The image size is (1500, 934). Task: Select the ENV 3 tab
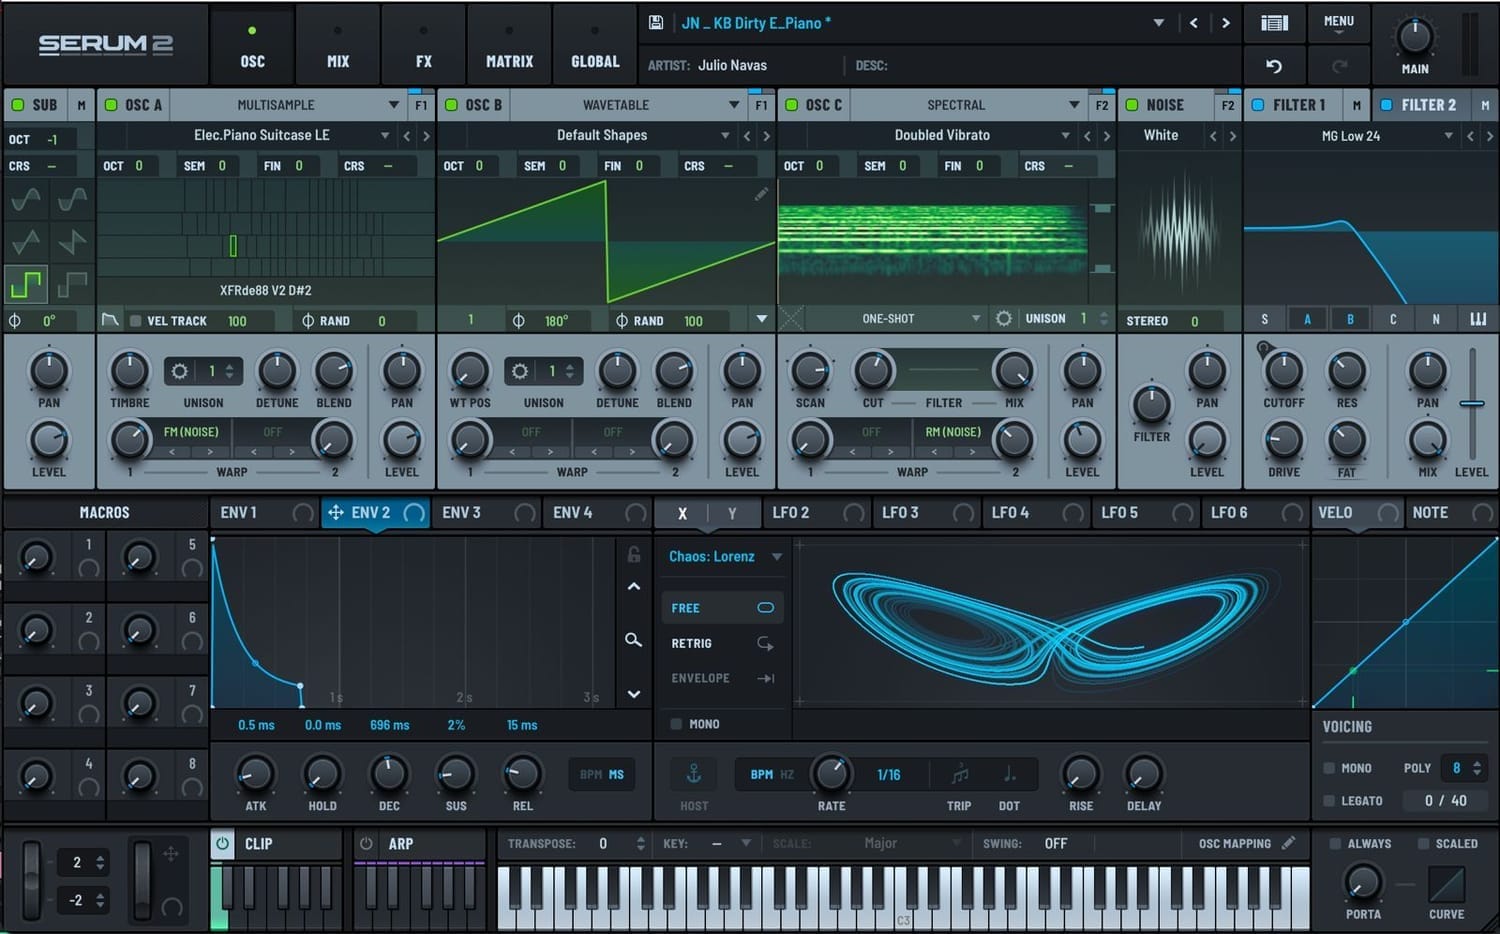462,513
